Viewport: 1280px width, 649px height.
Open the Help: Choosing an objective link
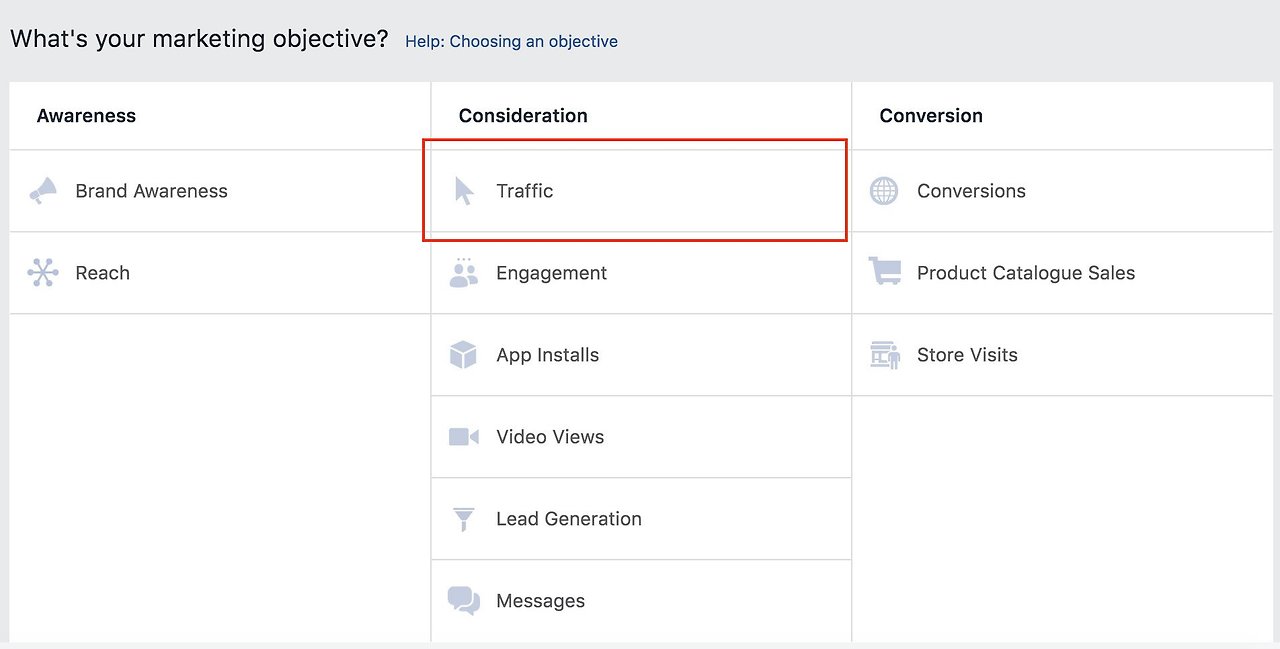tap(511, 41)
